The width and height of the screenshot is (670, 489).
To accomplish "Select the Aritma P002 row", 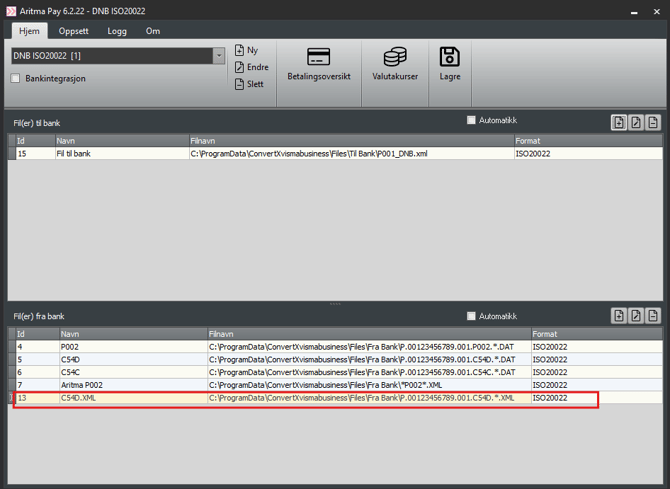I will tap(300, 385).
